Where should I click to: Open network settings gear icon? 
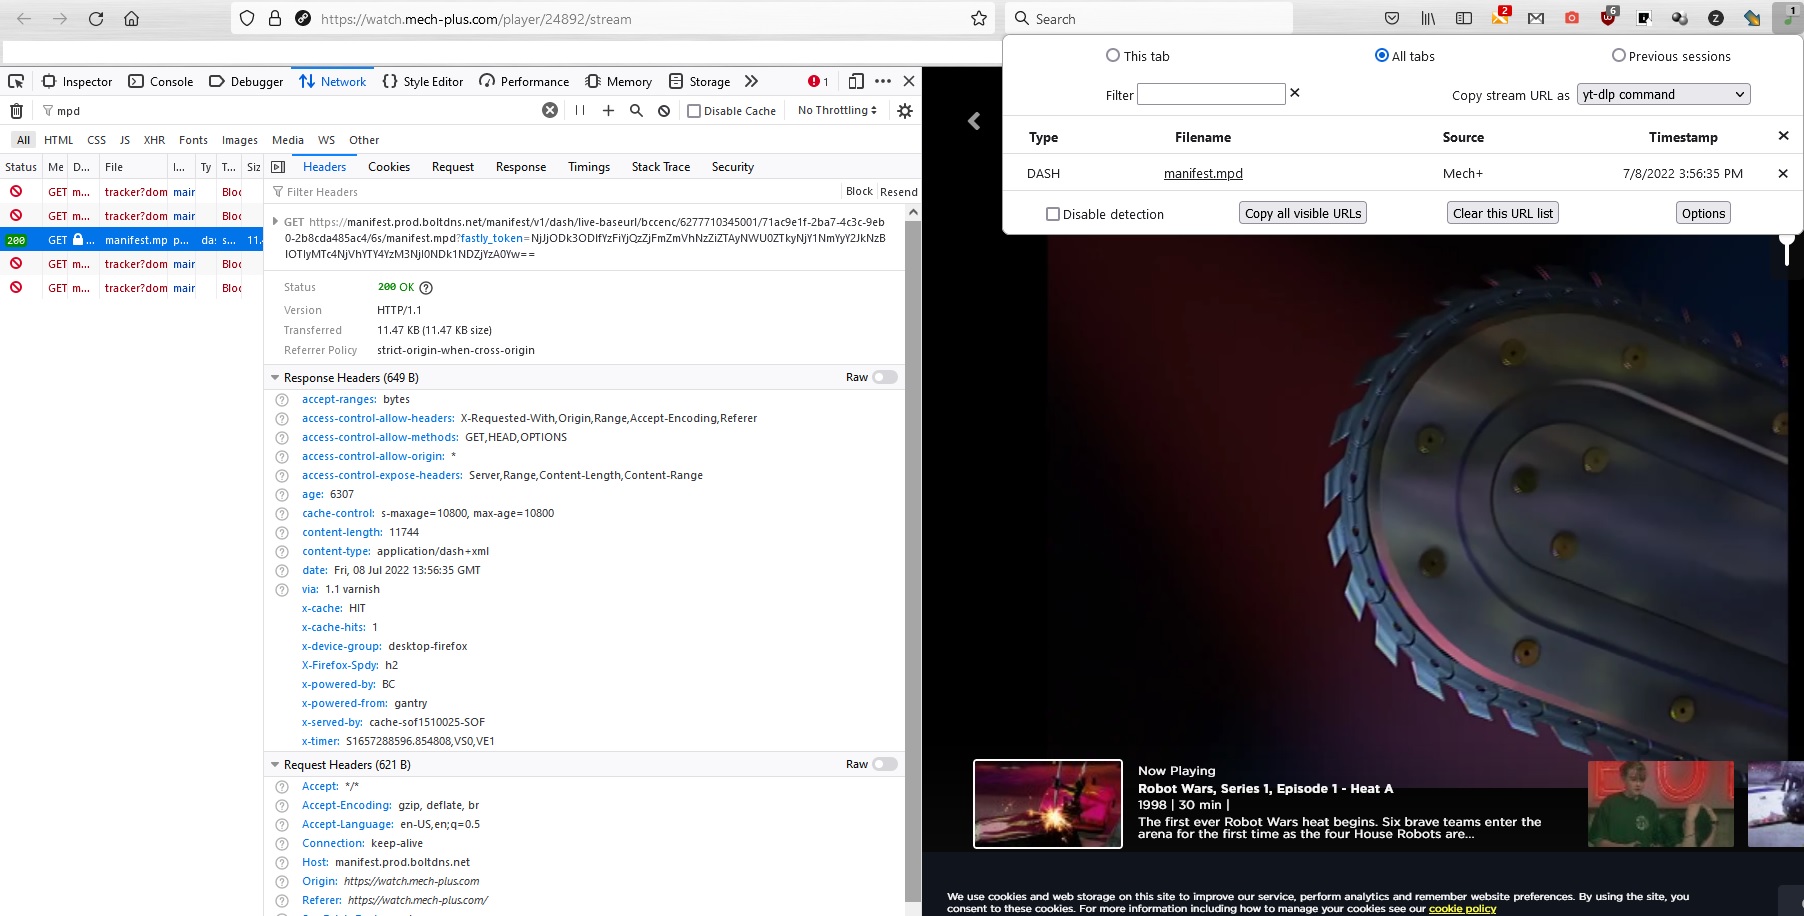[905, 111]
